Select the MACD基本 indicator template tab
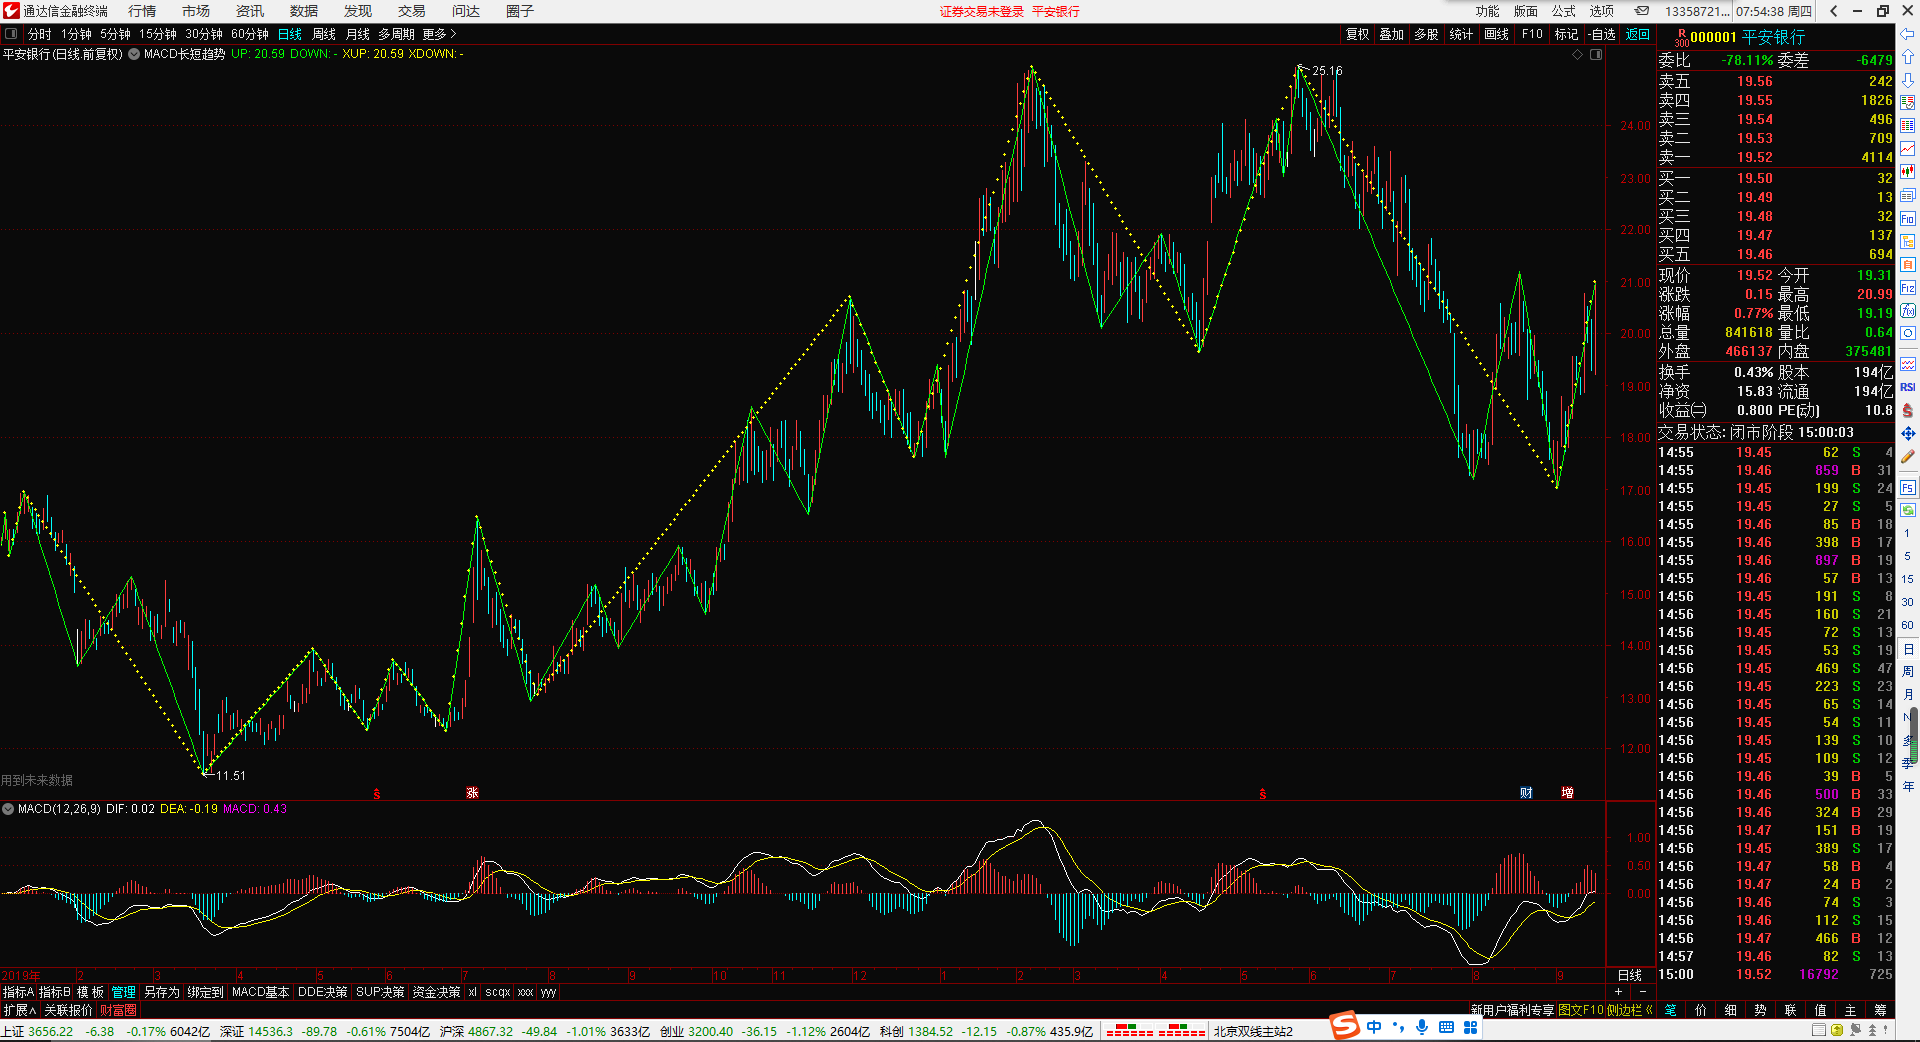The height and width of the screenshot is (1042, 1920). (260, 992)
